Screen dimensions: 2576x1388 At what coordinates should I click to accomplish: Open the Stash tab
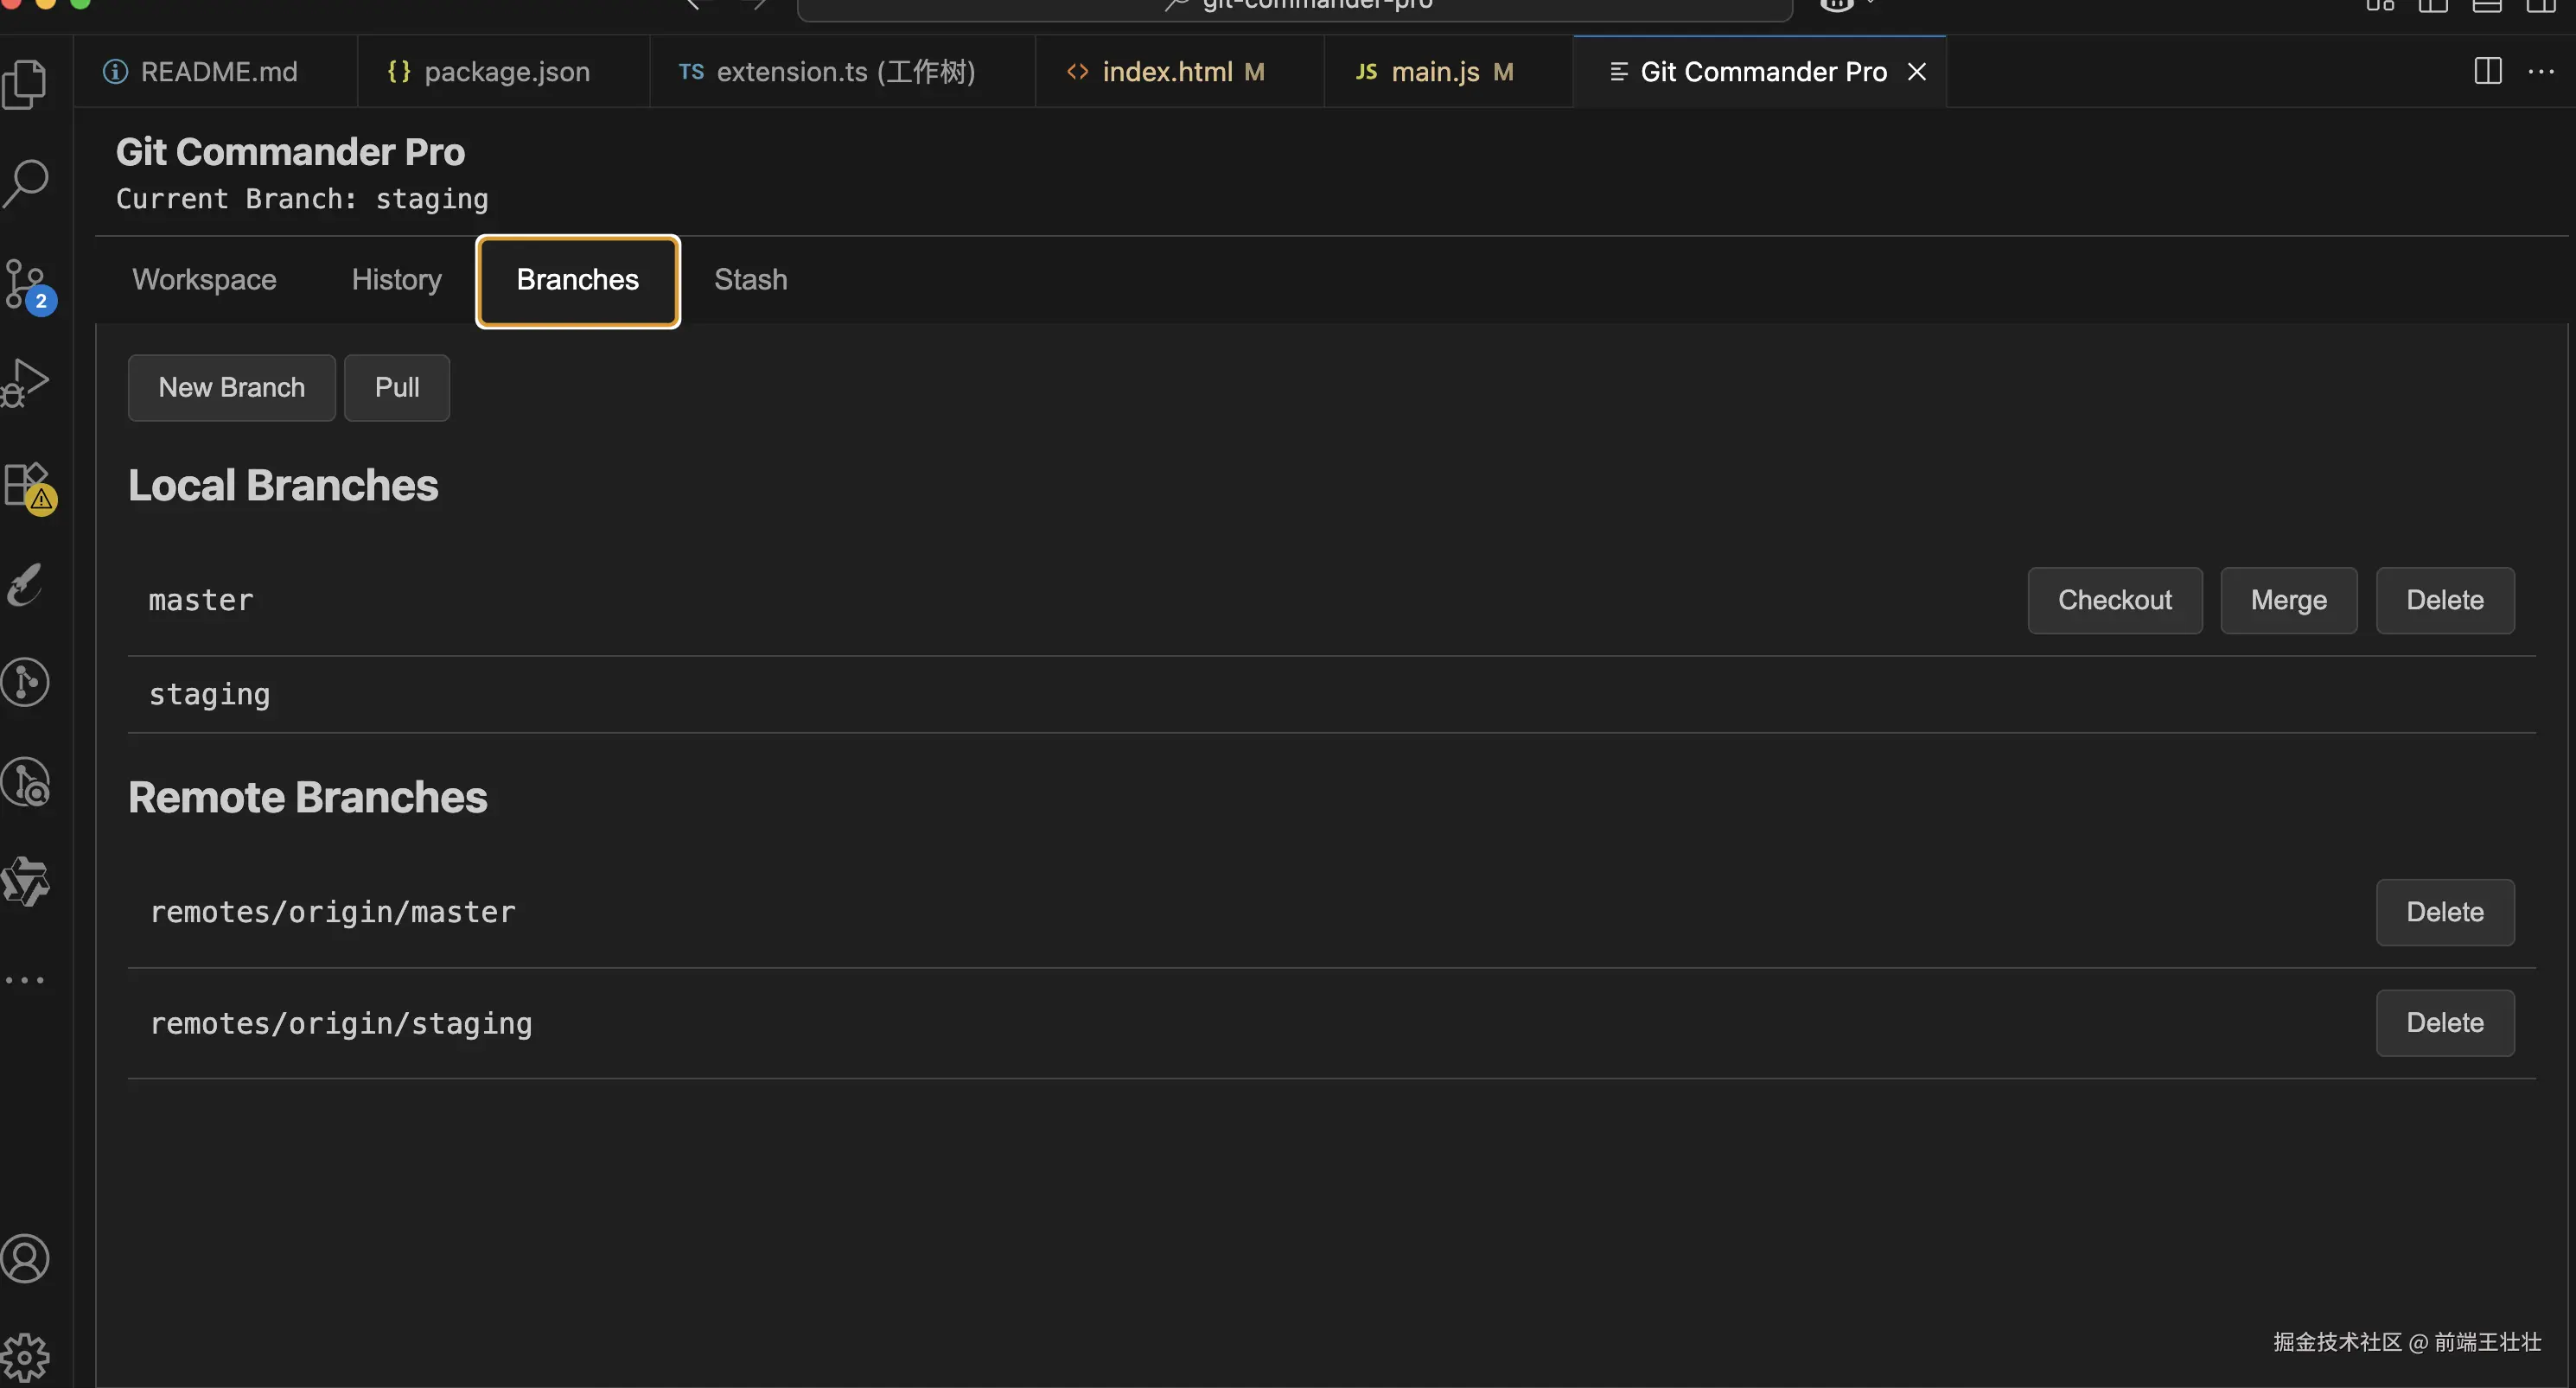pos(750,280)
